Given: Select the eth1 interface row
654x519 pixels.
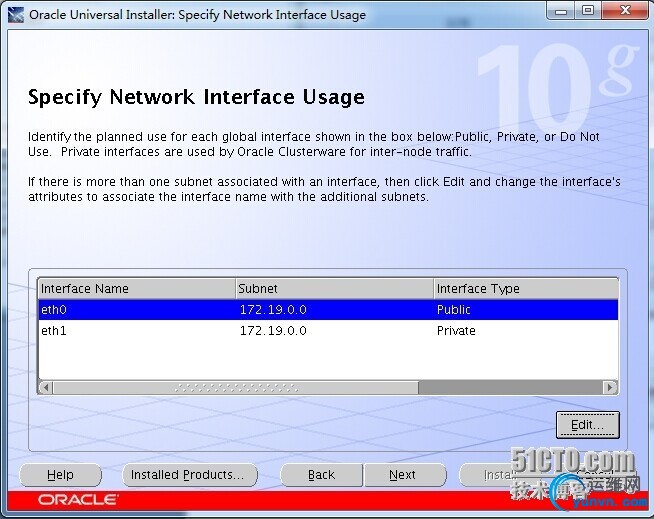Looking at the screenshot, I should 328,330.
